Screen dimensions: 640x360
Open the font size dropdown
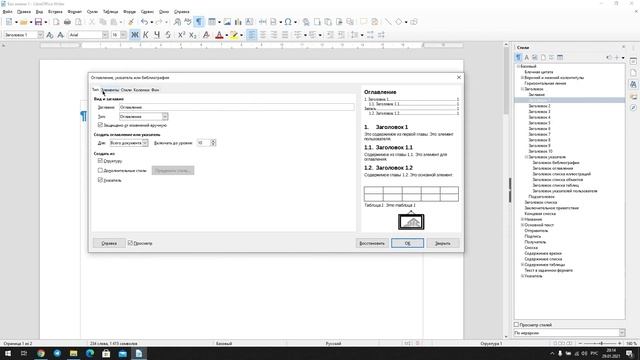pyautogui.click(x=124, y=35)
